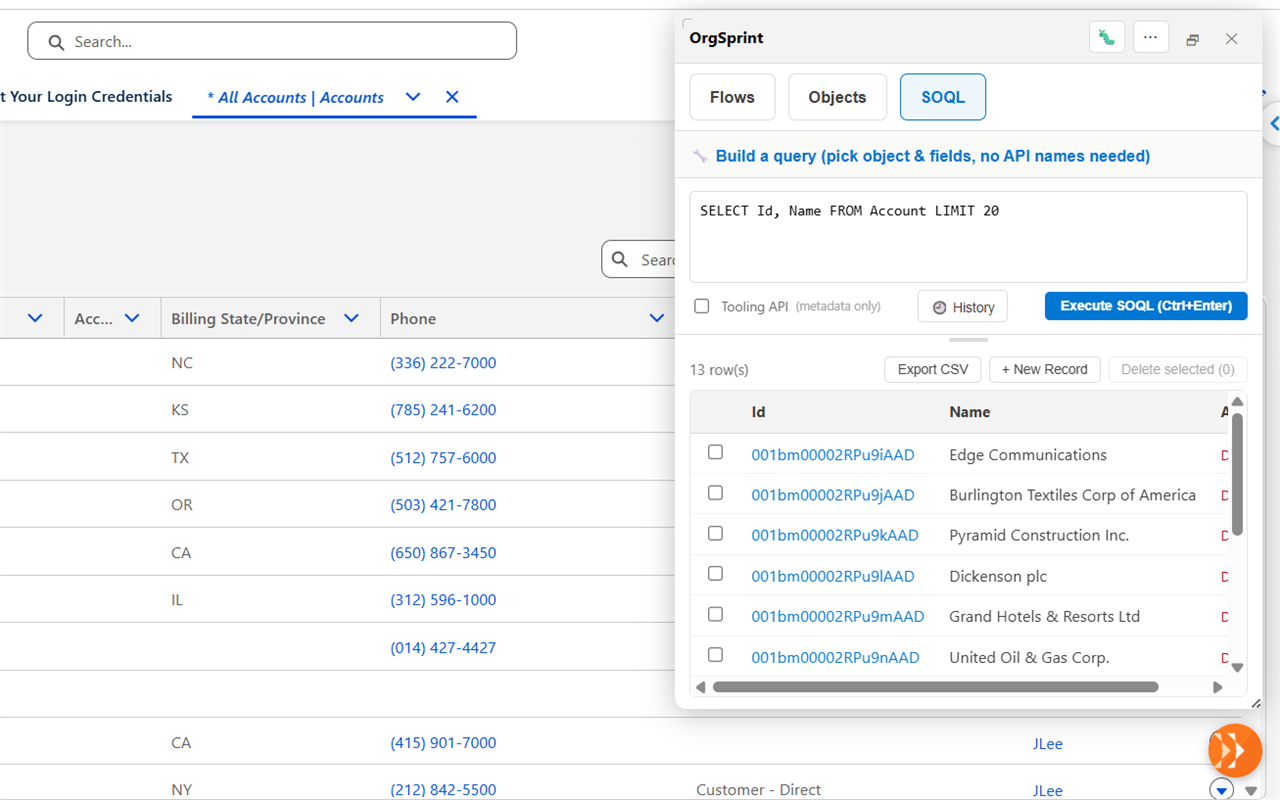
Task: Click the splitter handle below the query editor
Action: [968, 340]
